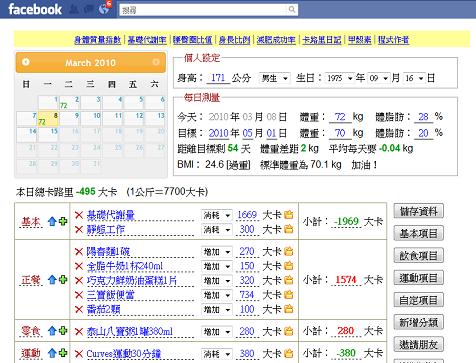Click the calorie value 320 for the cake
476x363 pixels.
coord(247,281)
